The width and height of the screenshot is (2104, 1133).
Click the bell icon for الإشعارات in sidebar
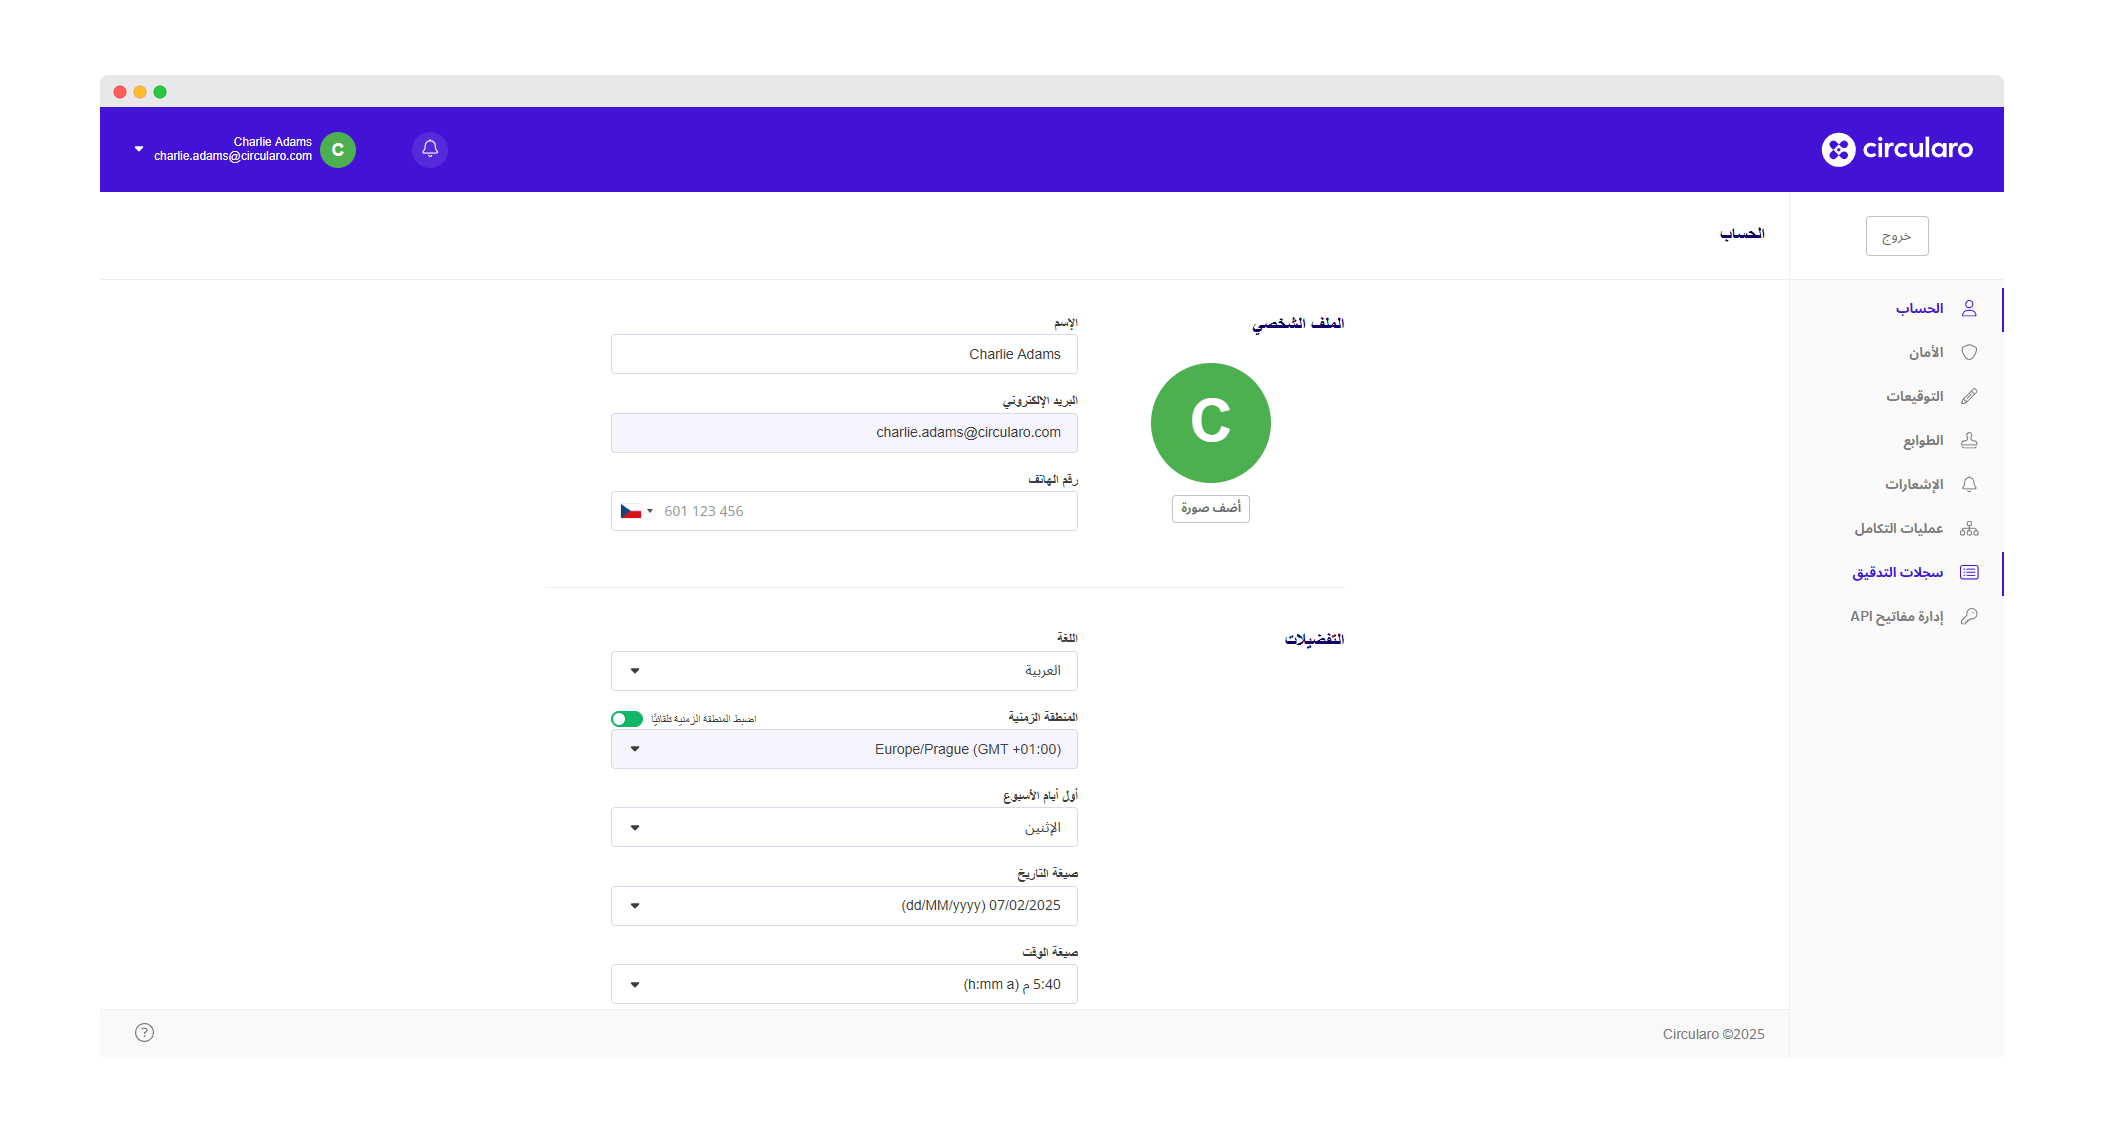tap(1969, 484)
